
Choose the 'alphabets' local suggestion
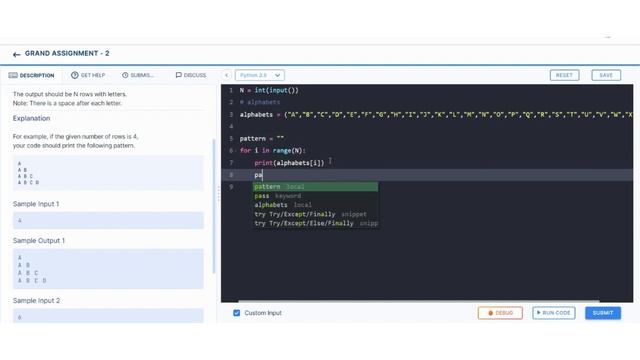315,205
